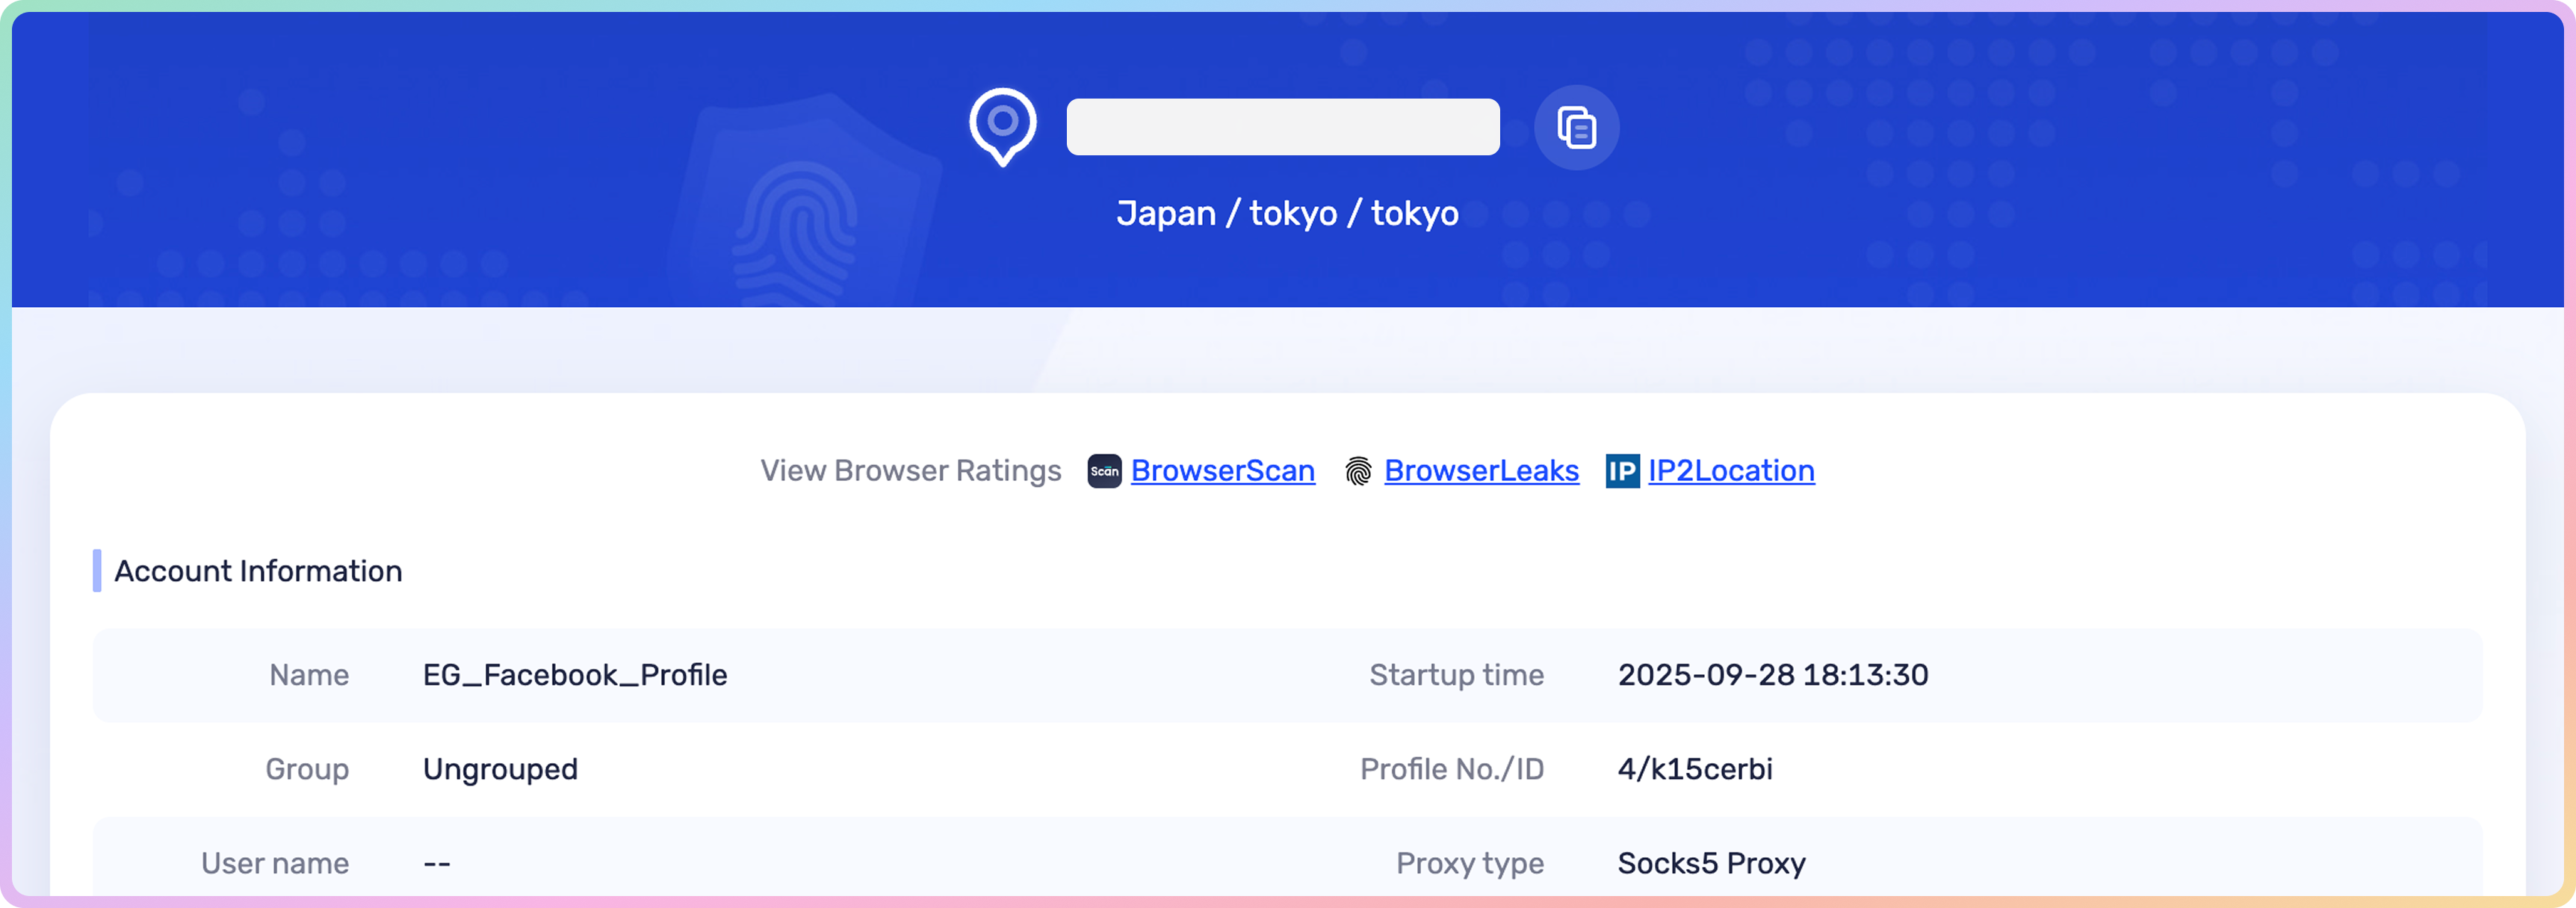Select the EG_Facebook_Profile name value
Viewport: 2576px width, 908px height.
[575, 675]
